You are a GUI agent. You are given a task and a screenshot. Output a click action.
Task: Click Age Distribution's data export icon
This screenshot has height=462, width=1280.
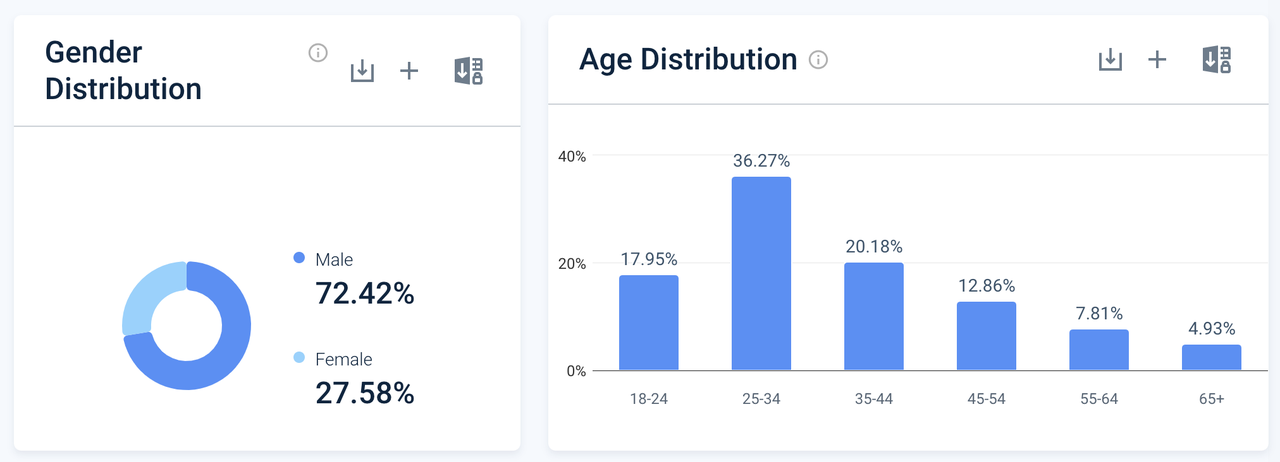click(x=1216, y=60)
